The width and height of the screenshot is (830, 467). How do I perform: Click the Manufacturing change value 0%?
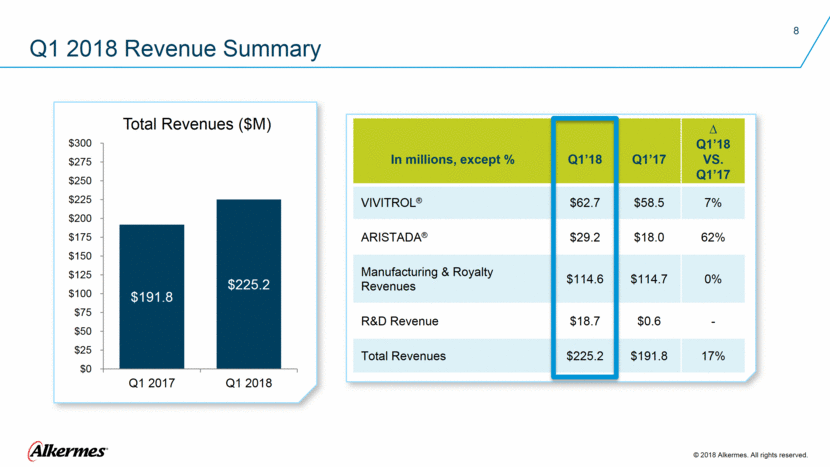pyautogui.click(x=713, y=279)
